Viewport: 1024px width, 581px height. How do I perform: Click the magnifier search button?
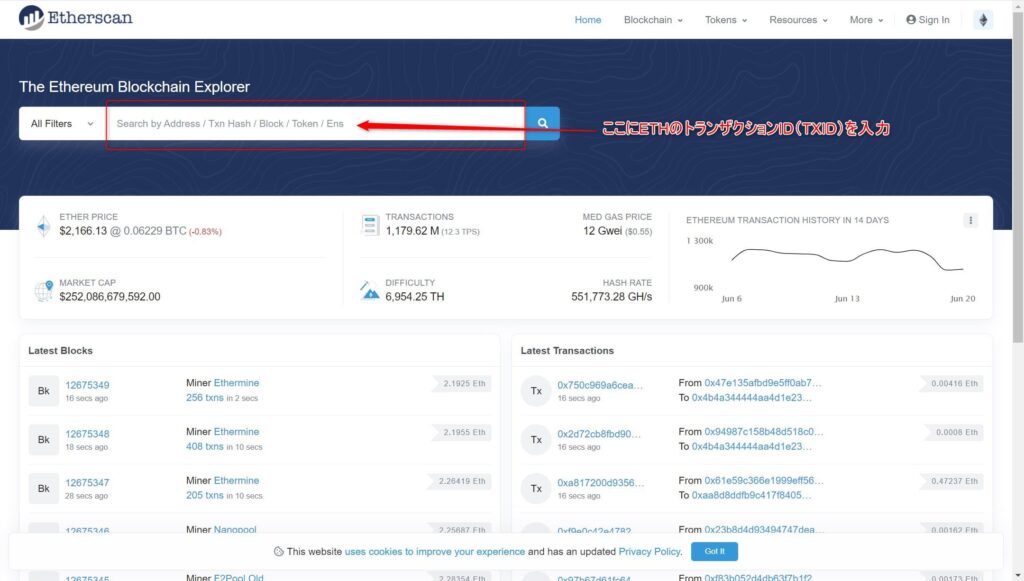[x=543, y=123]
